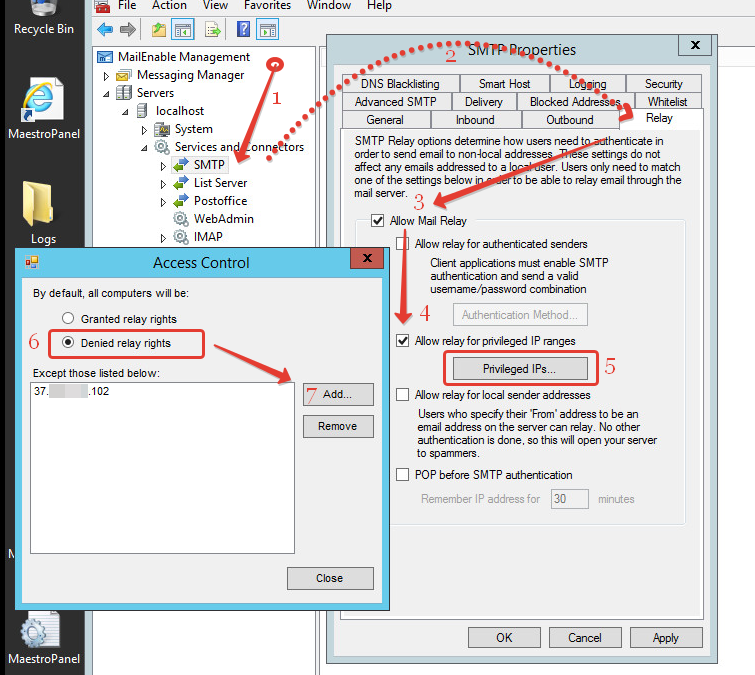Switch to the Inbound tab
The image size is (755, 675).
(x=475, y=119)
